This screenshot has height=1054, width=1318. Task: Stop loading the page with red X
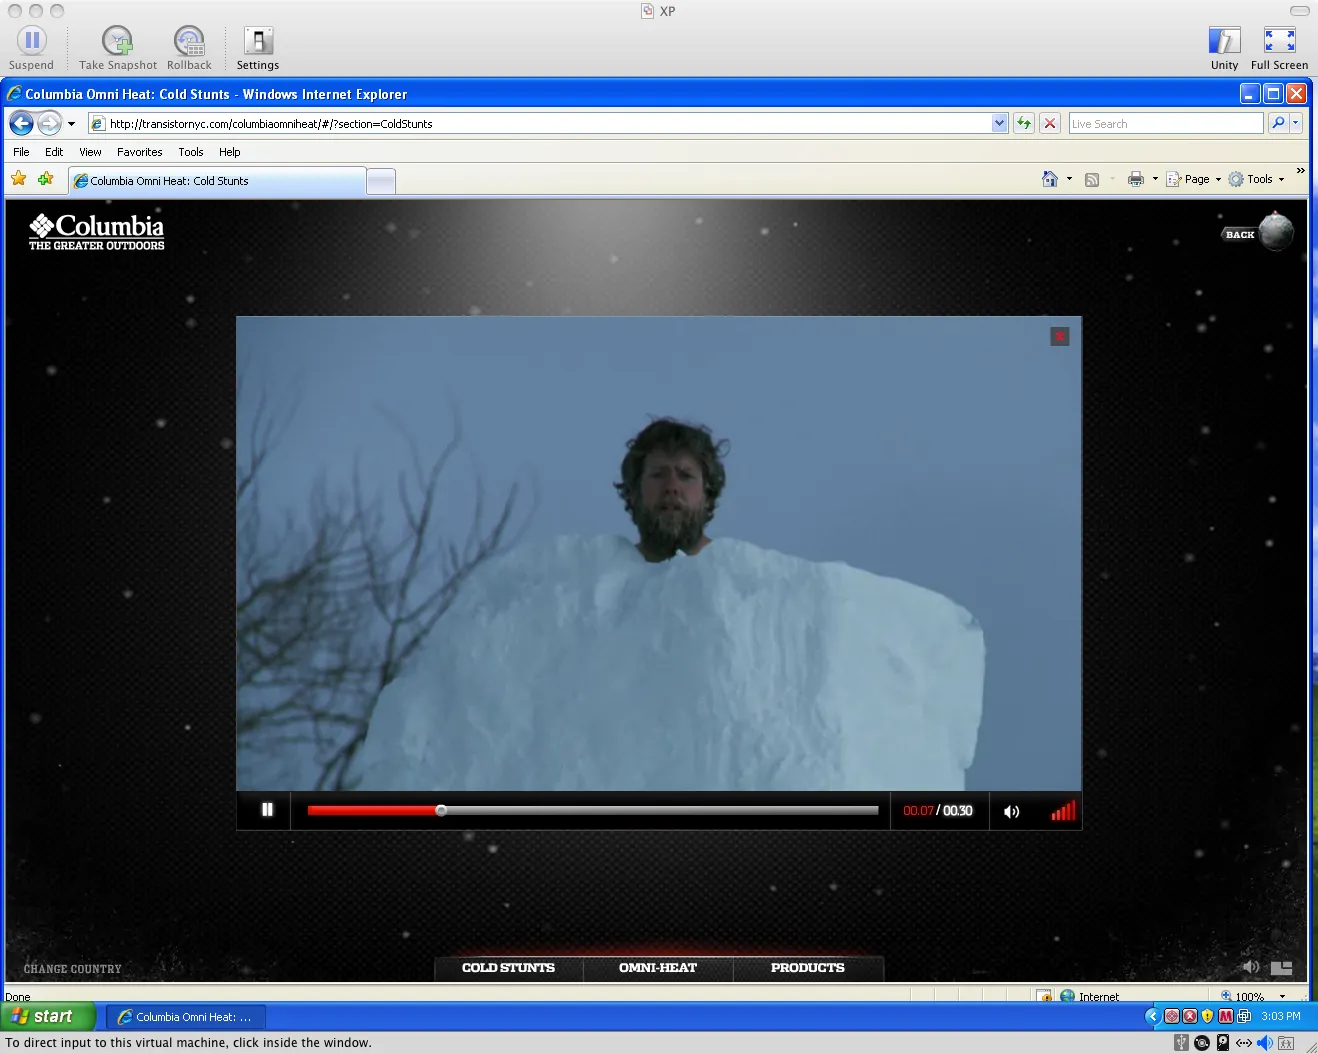[x=1050, y=123]
